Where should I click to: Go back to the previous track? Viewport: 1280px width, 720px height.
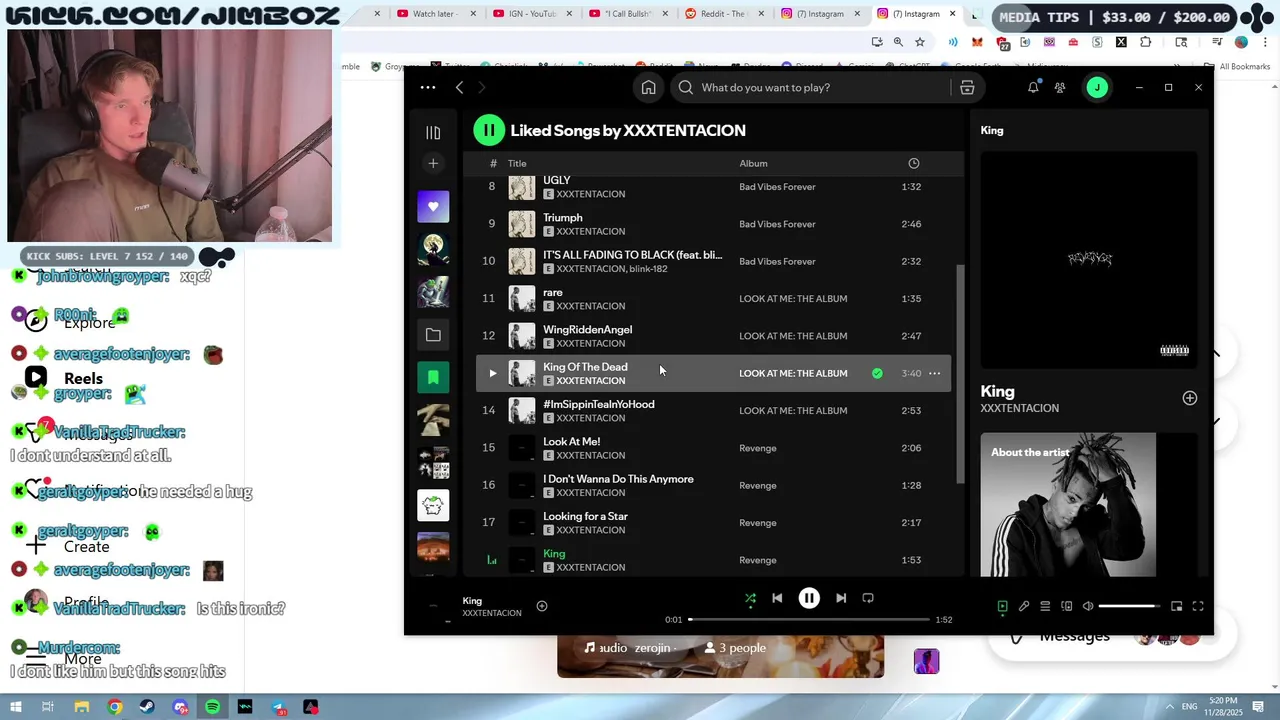tap(777, 598)
